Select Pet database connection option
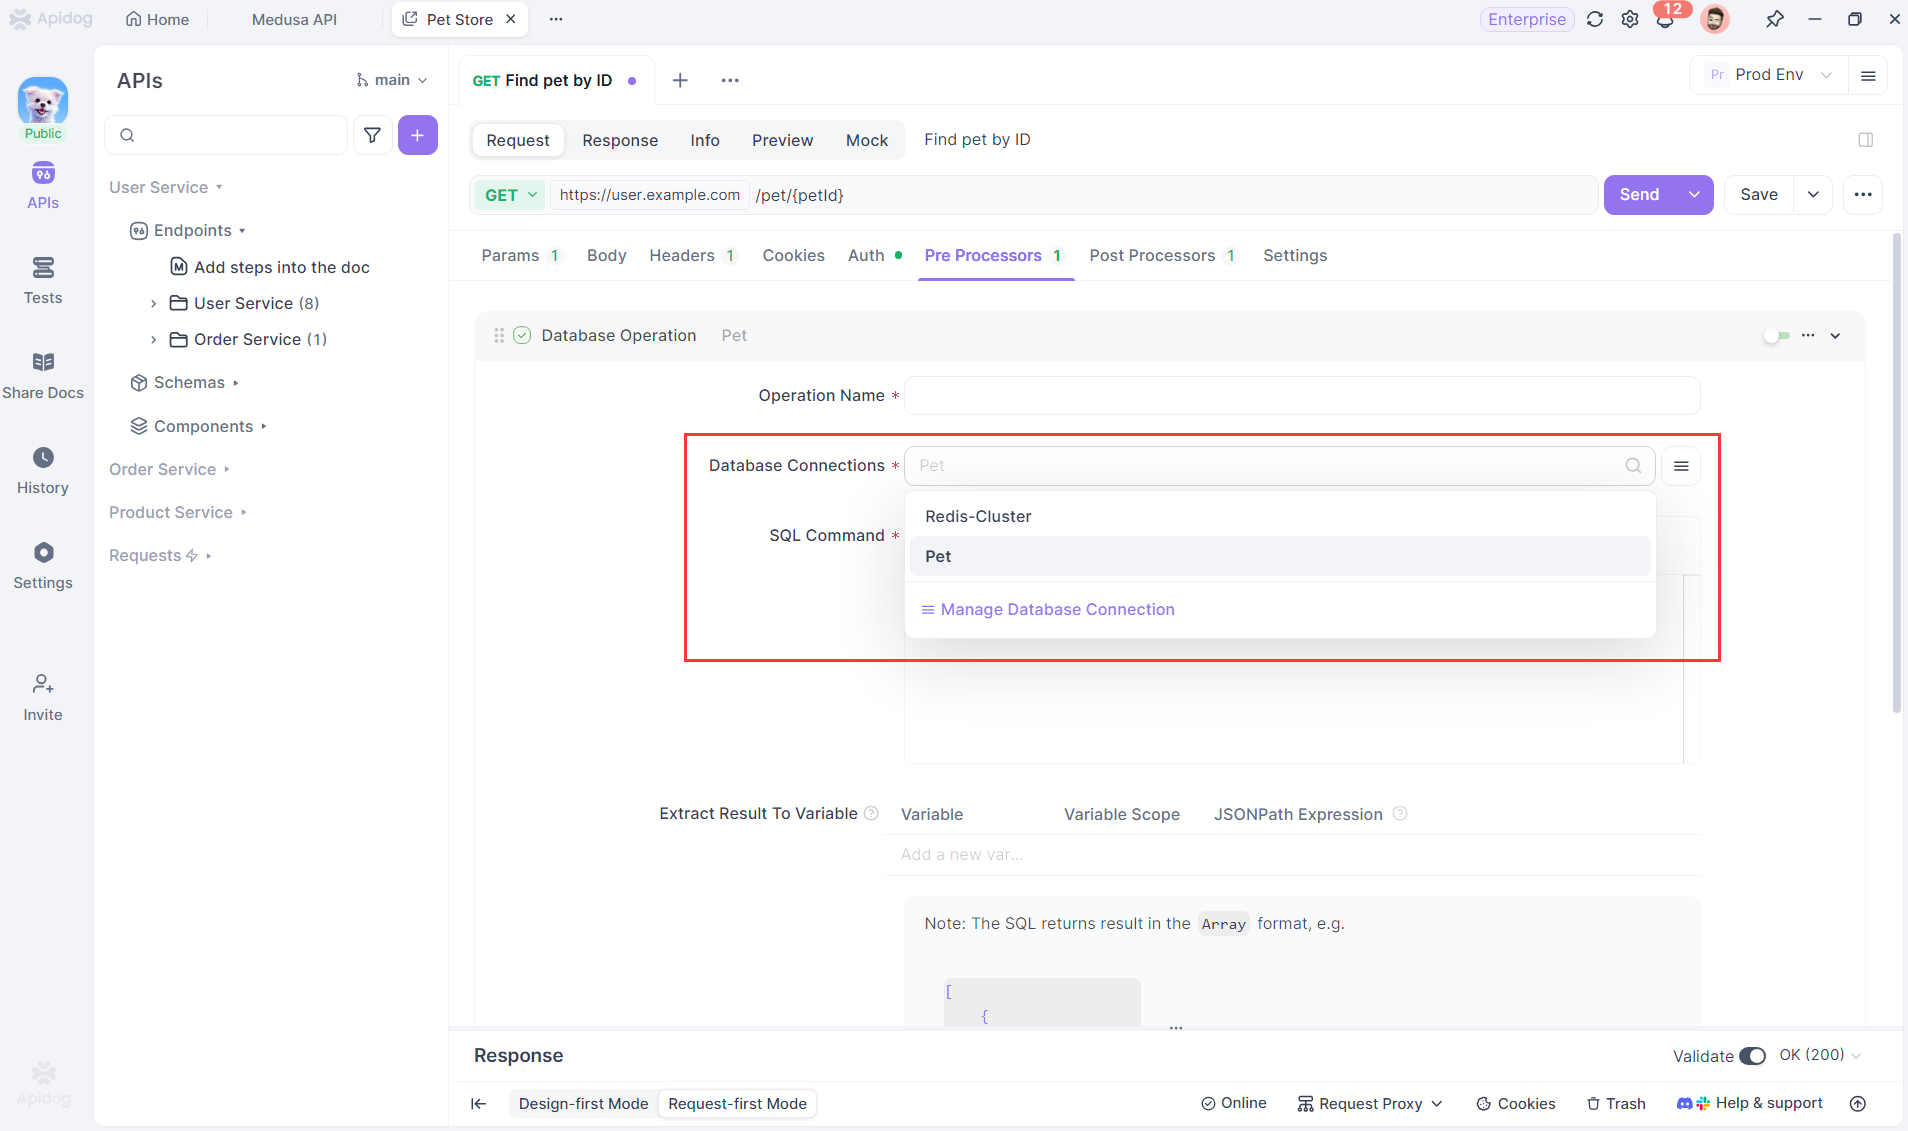Screen dimensions: 1908x1131 pos(1280,557)
